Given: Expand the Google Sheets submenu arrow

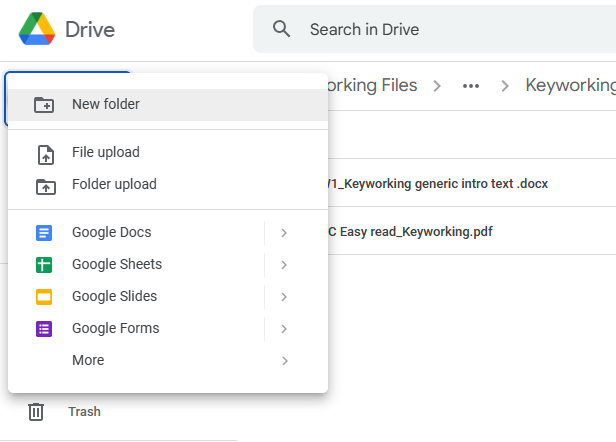Looking at the screenshot, I should [284, 265].
